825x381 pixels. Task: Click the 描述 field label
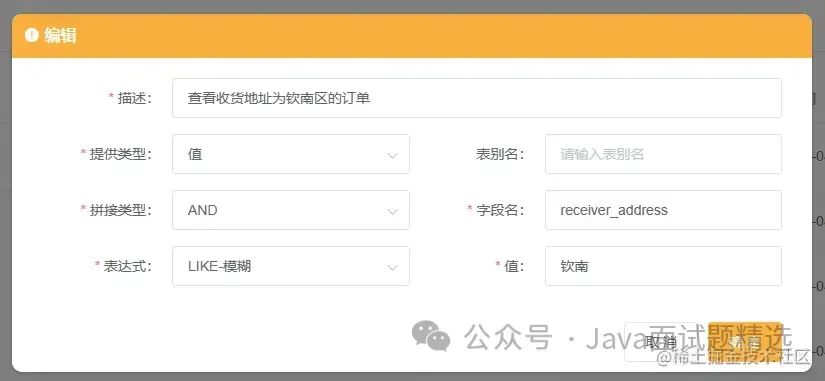pyautogui.click(x=134, y=98)
